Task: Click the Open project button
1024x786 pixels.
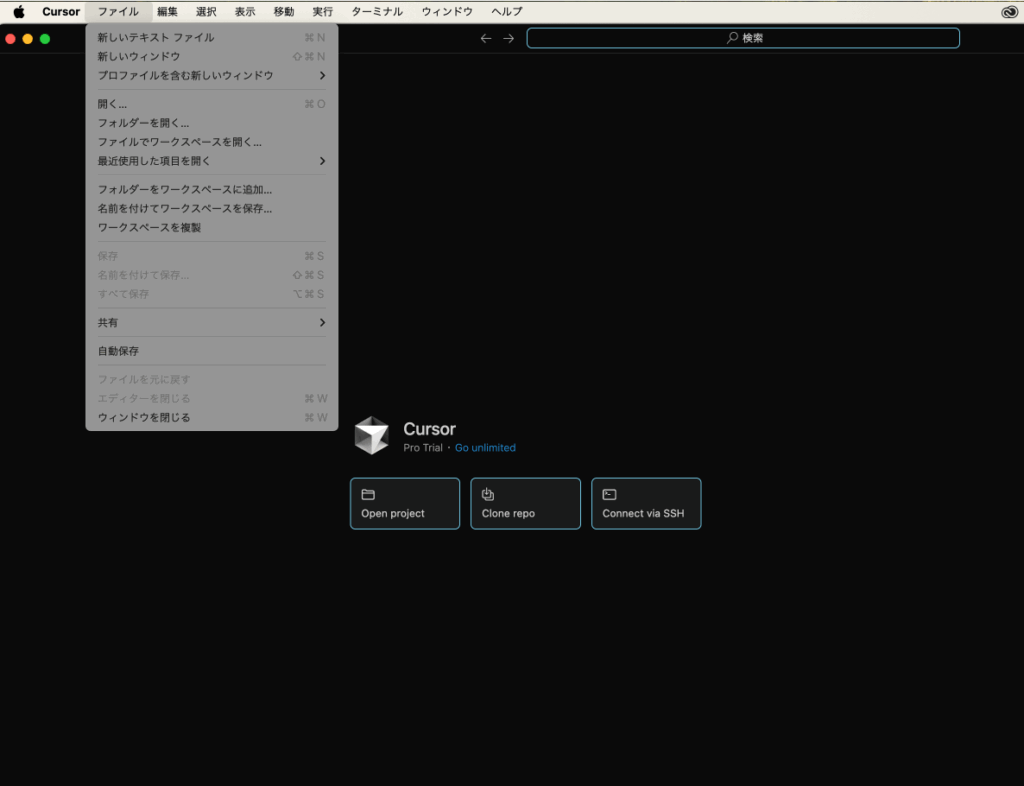Action: pyautogui.click(x=405, y=503)
